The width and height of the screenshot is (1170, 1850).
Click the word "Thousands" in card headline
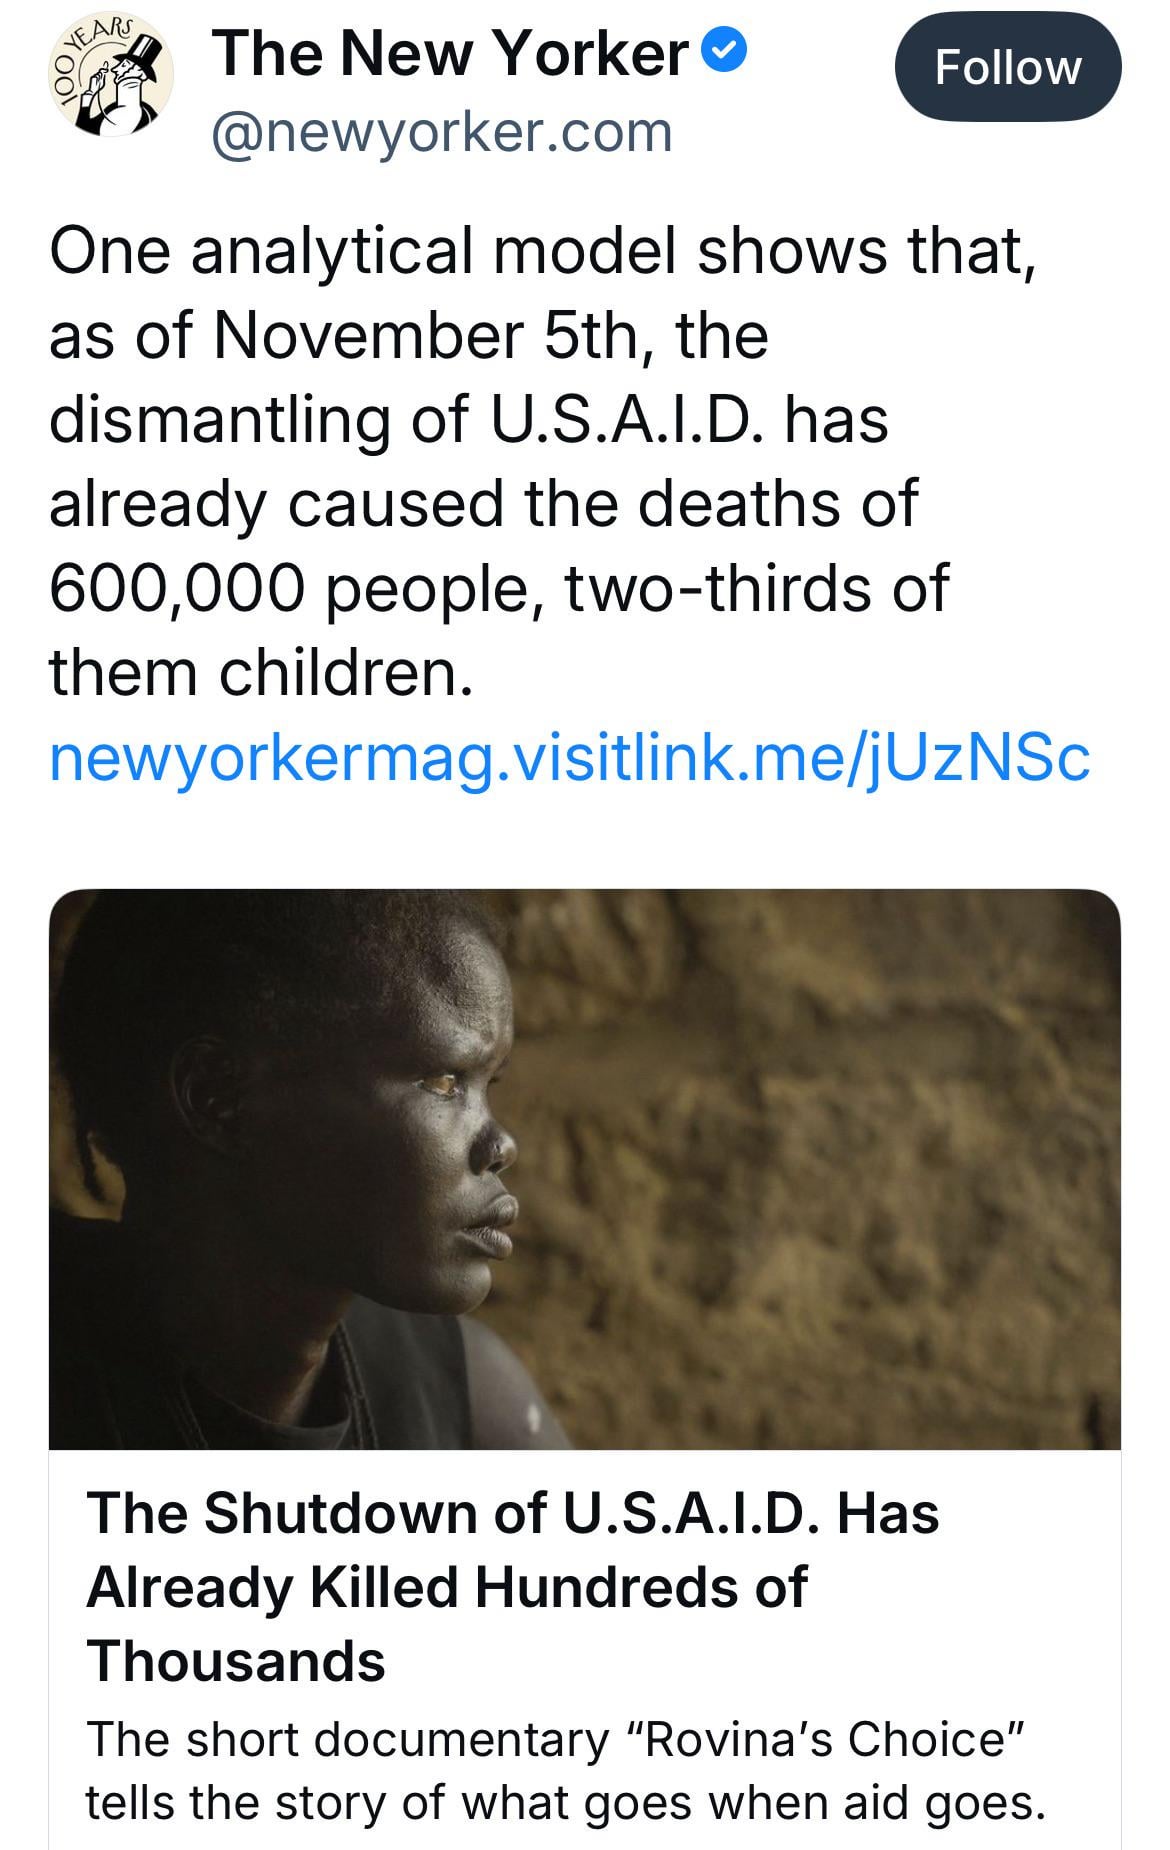coord(236,1661)
